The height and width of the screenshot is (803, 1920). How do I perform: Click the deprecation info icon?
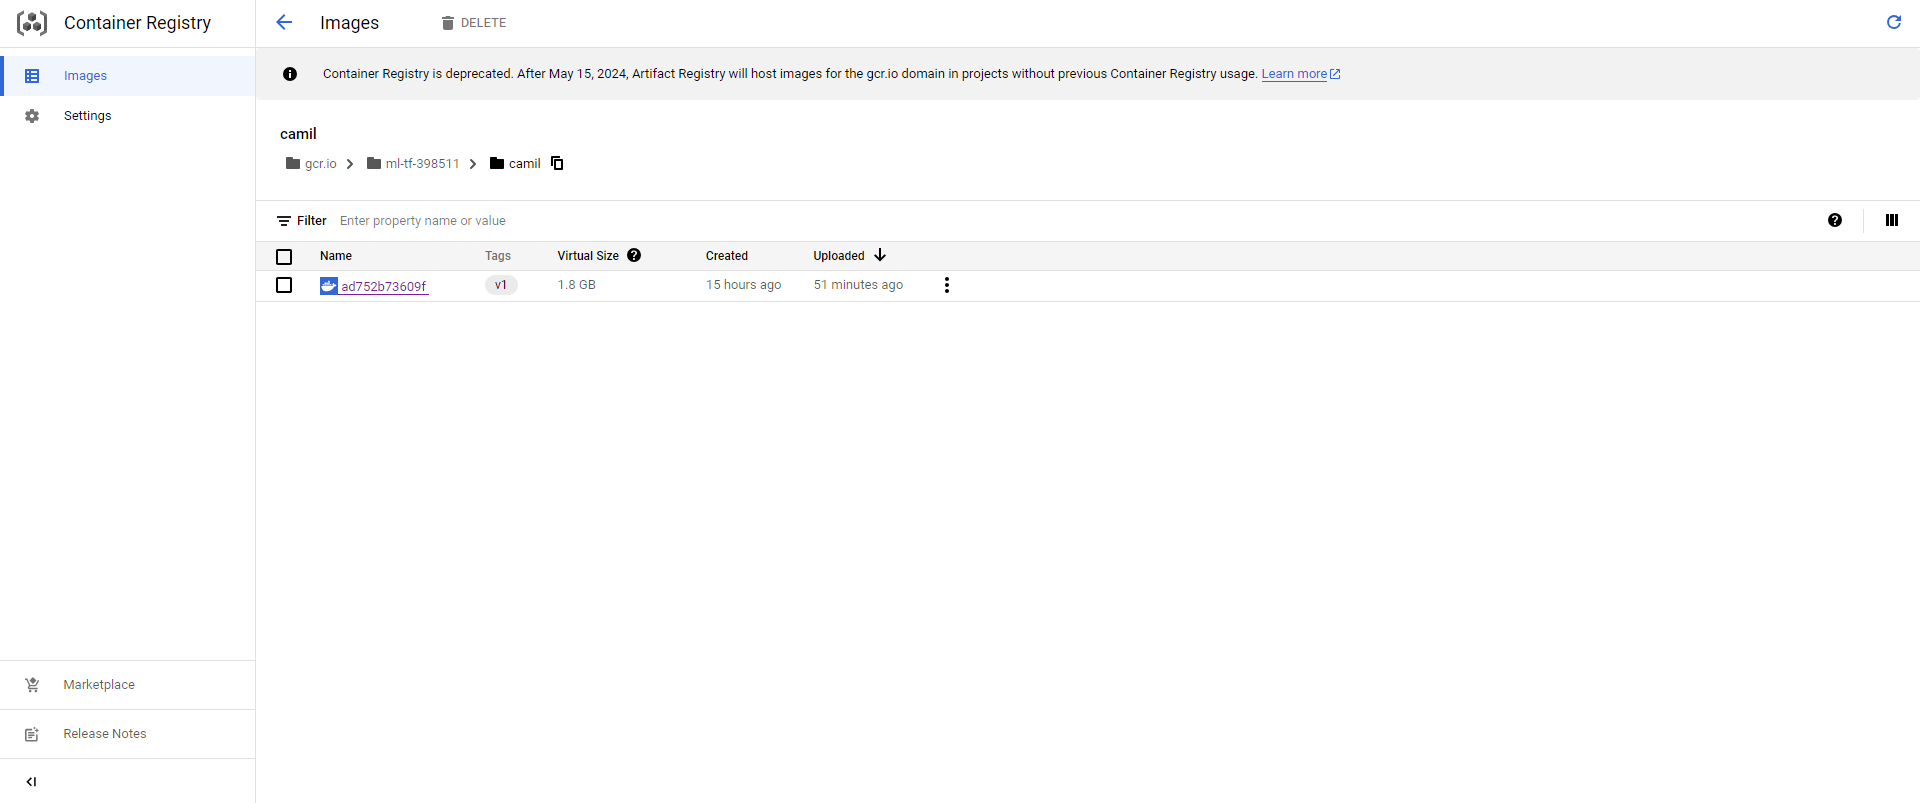tap(290, 74)
